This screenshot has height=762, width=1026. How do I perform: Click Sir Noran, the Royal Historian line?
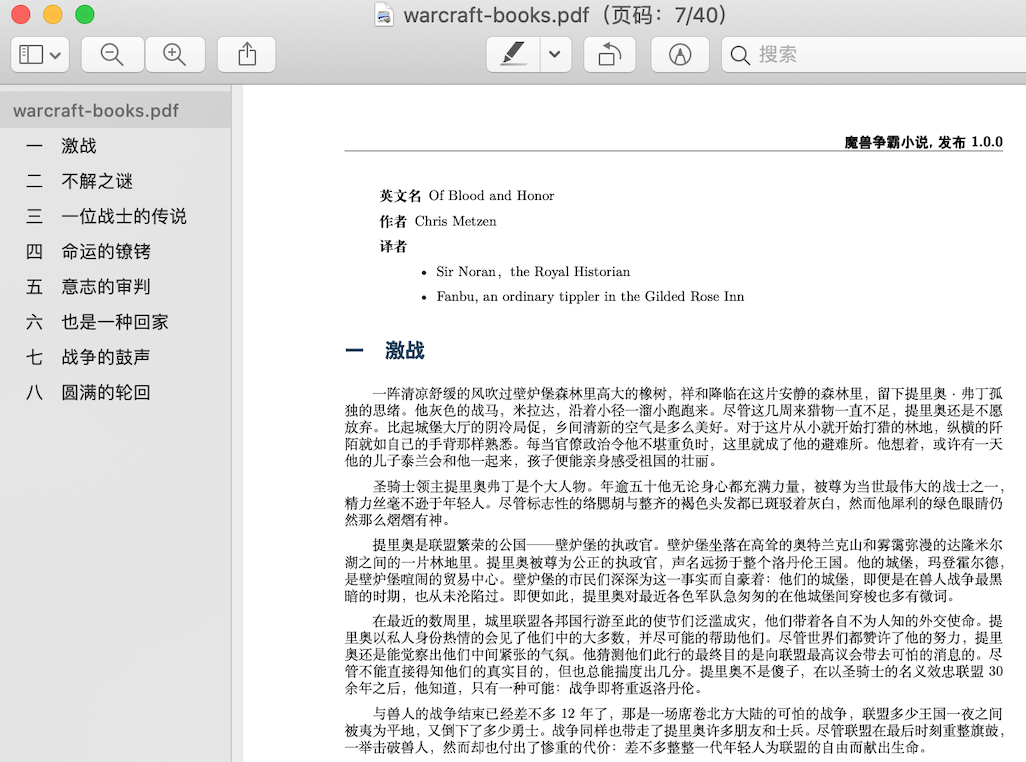pos(533,271)
